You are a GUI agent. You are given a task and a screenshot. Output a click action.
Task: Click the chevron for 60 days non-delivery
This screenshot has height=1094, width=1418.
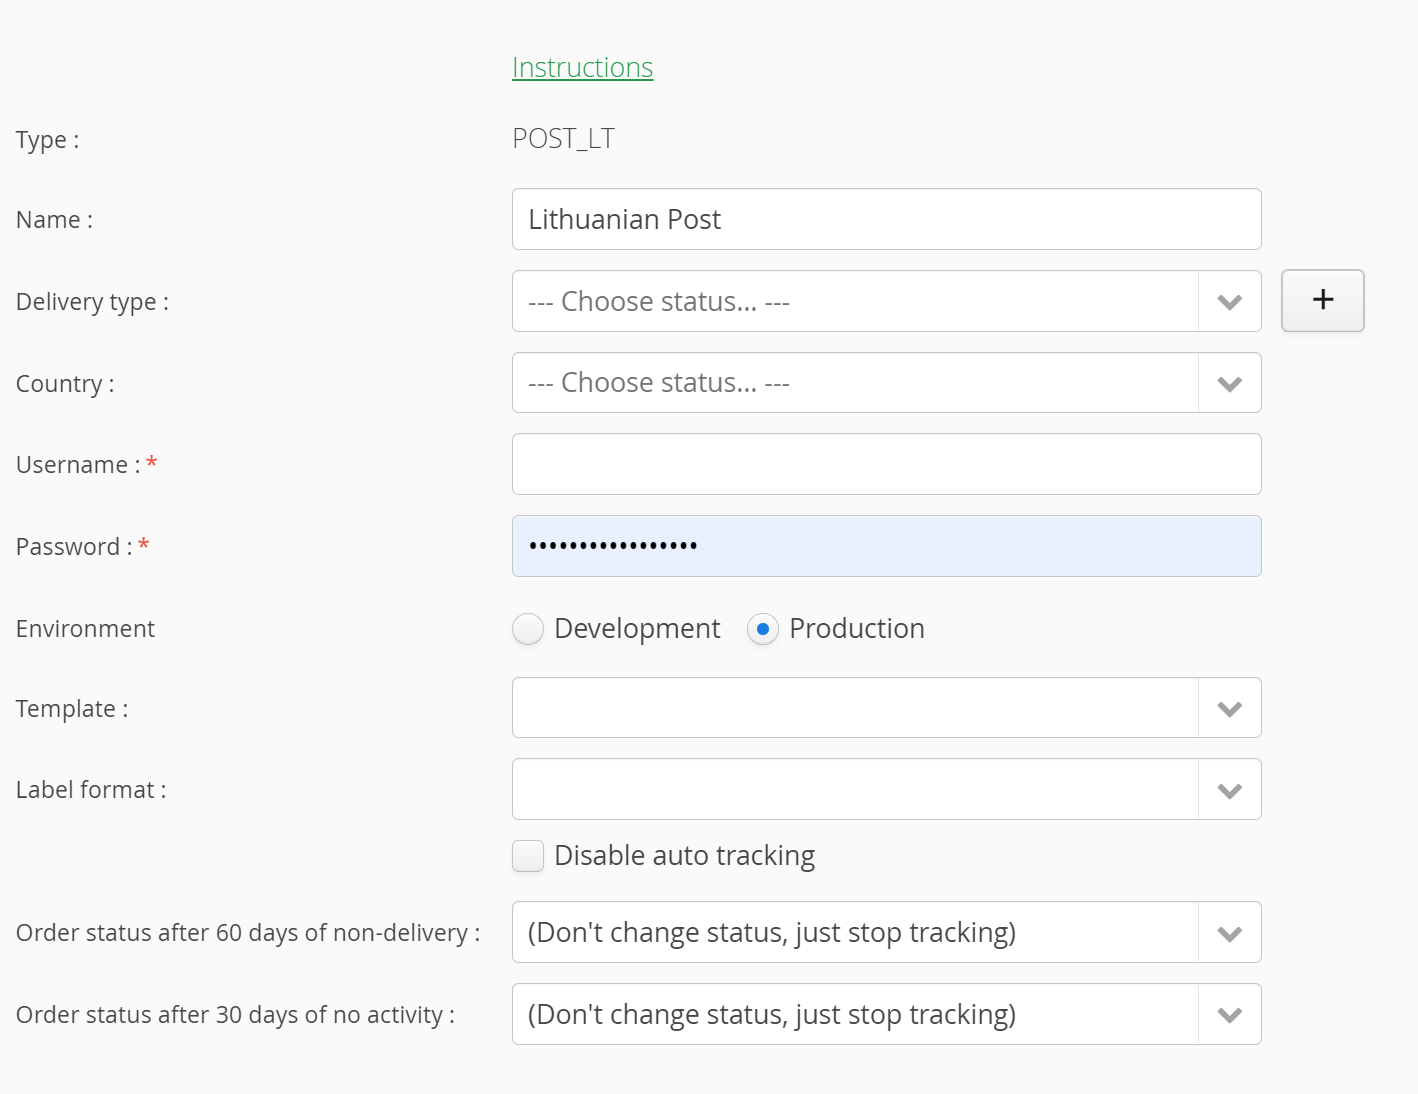click(x=1229, y=934)
